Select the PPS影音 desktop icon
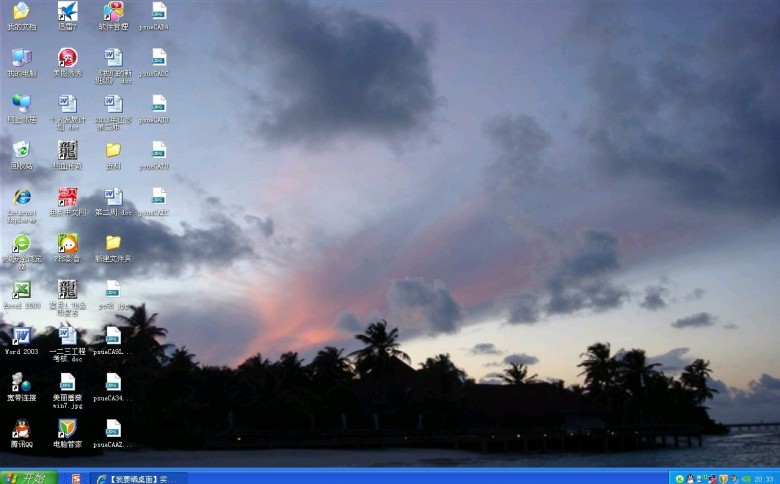 67,243
